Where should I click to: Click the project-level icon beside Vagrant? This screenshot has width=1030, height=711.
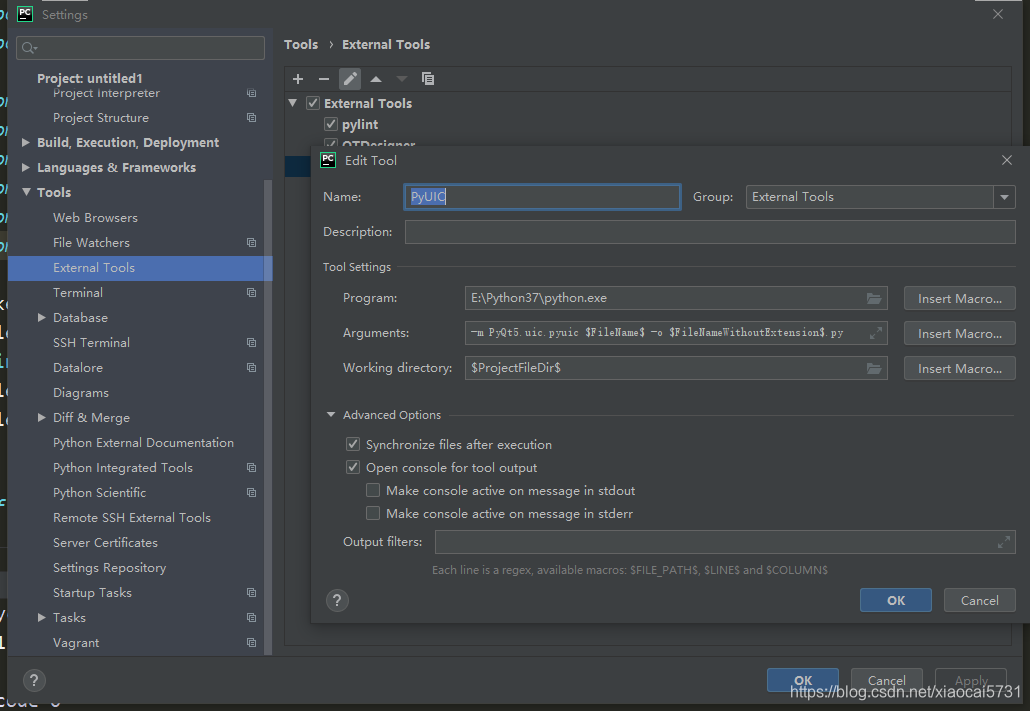(x=251, y=642)
